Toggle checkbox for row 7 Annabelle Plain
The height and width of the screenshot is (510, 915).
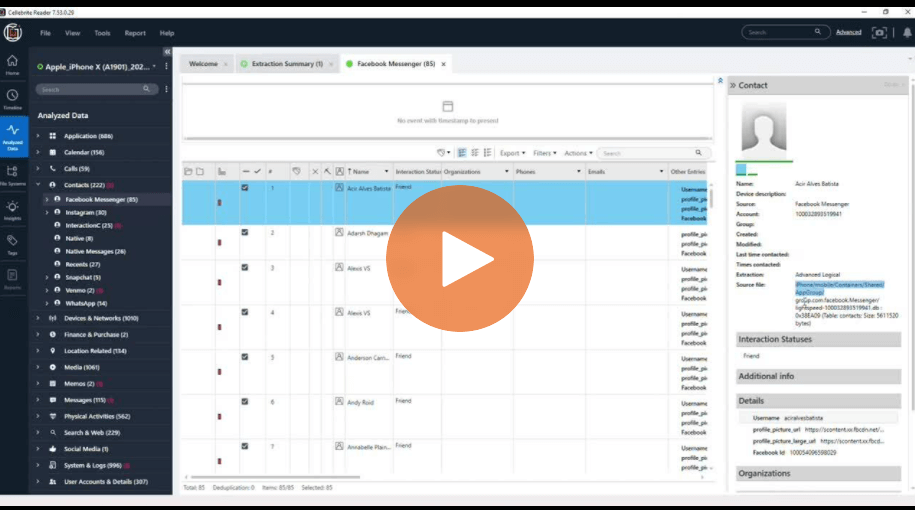pyautogui.click(x=245, y=446)
